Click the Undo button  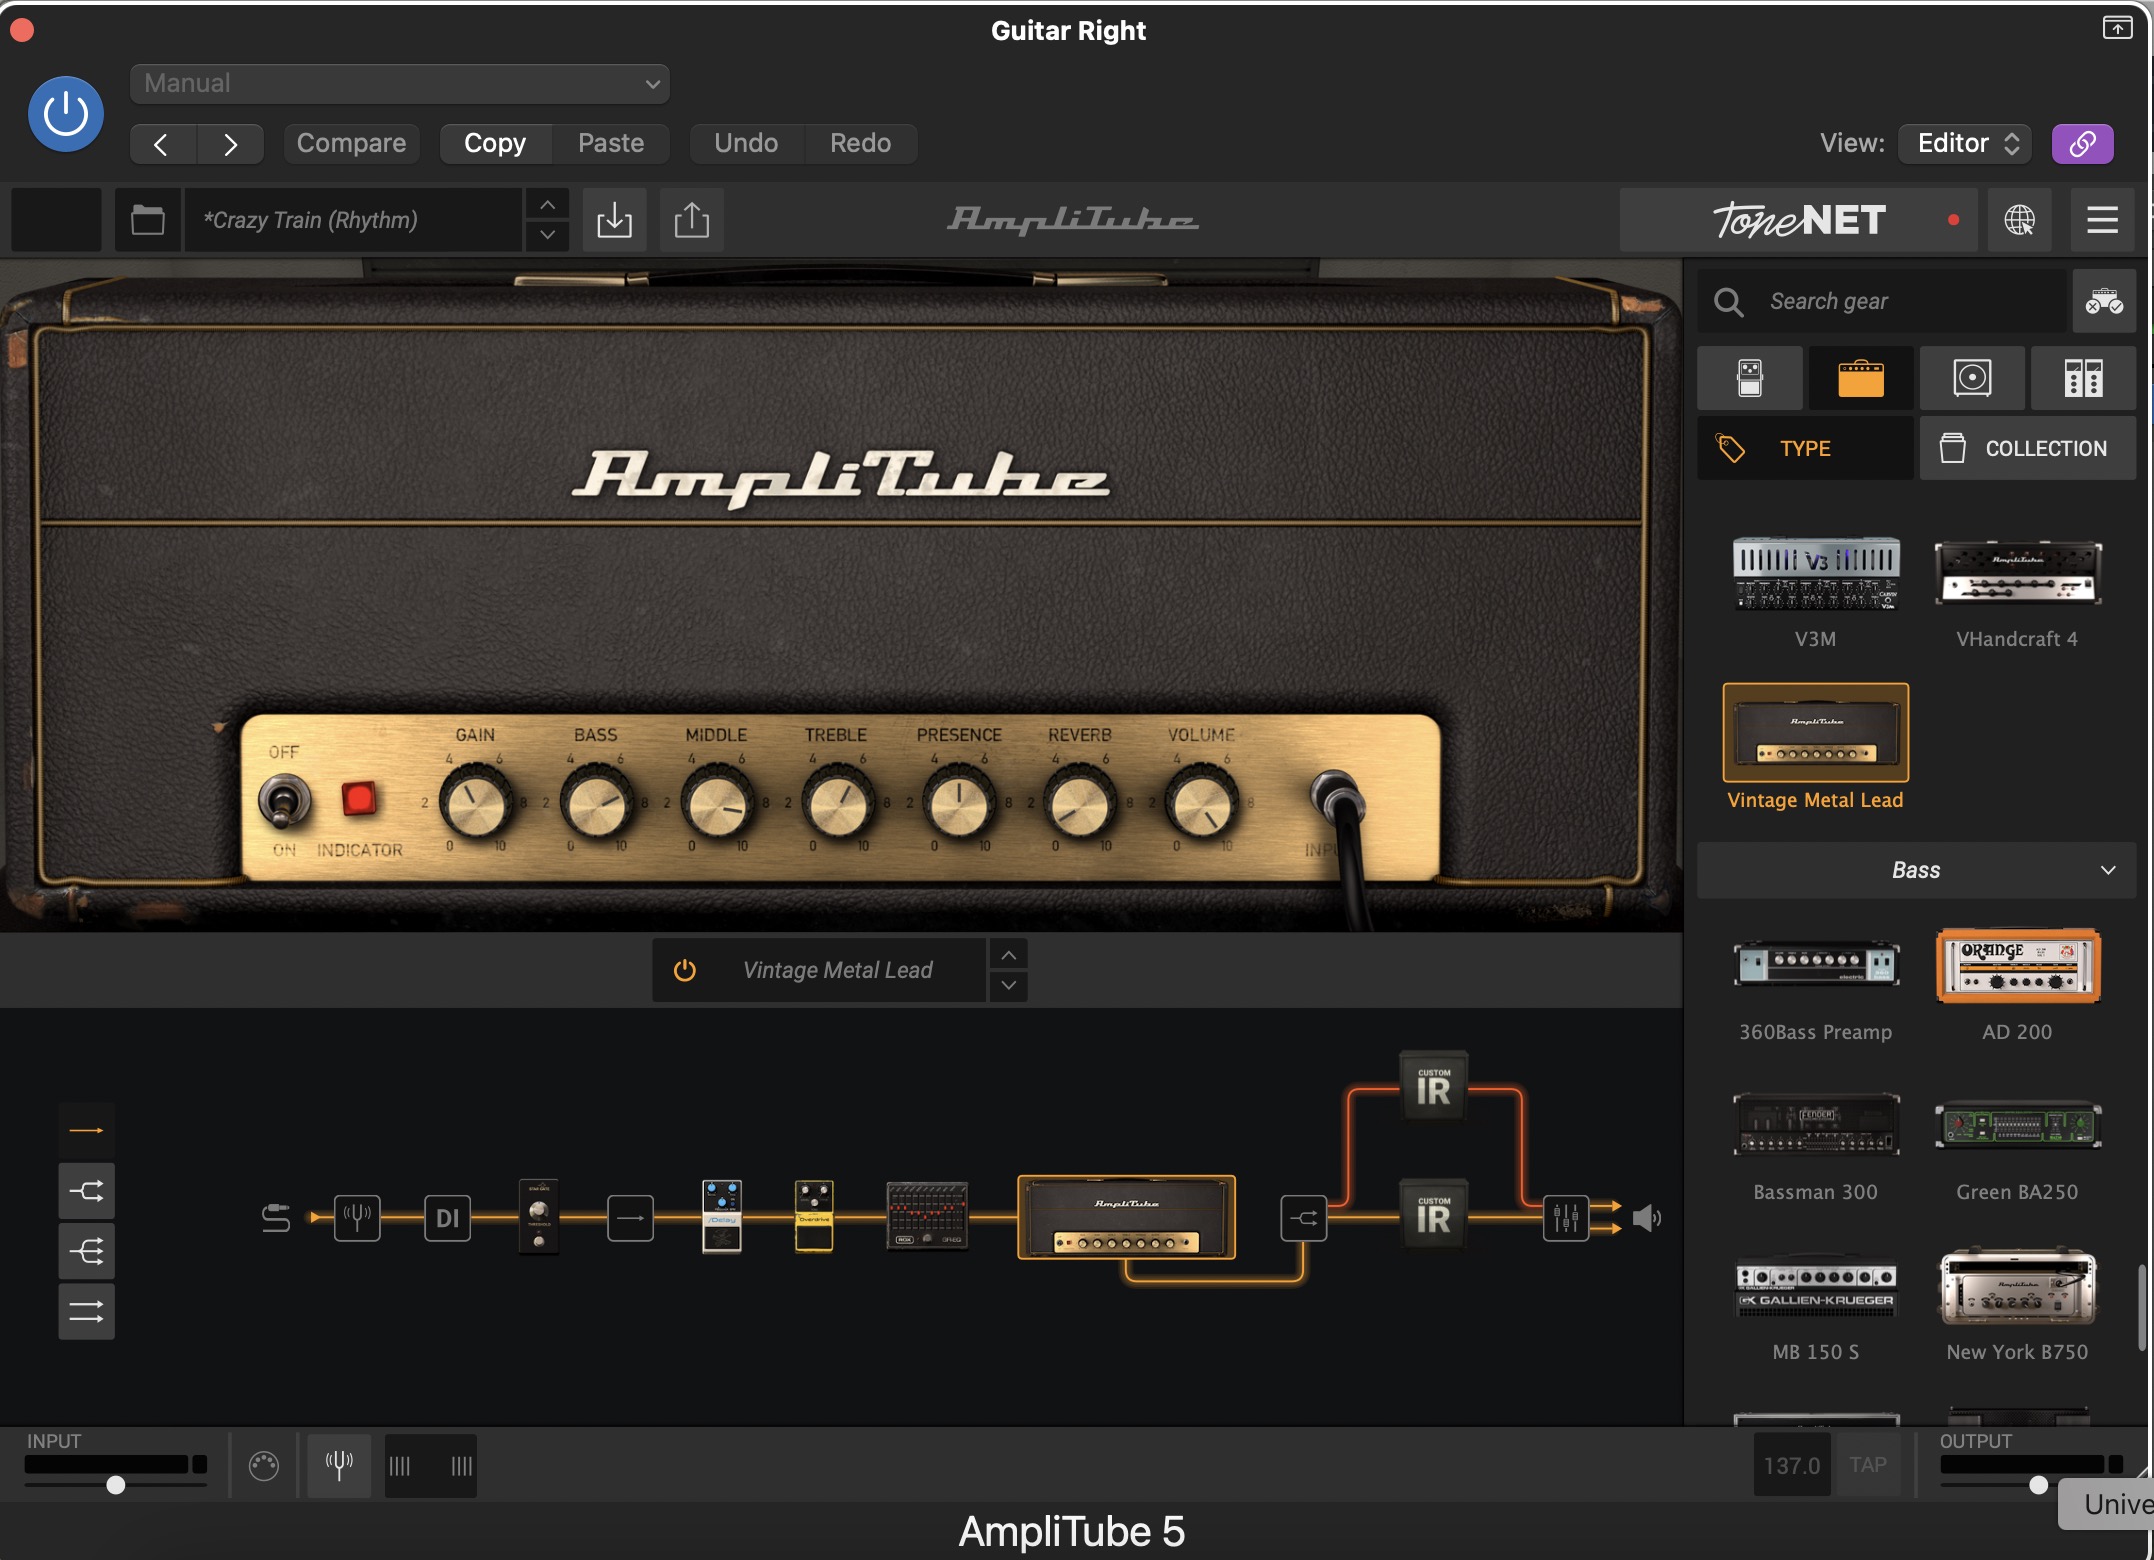pyautogui.click(x=746, y=143)
